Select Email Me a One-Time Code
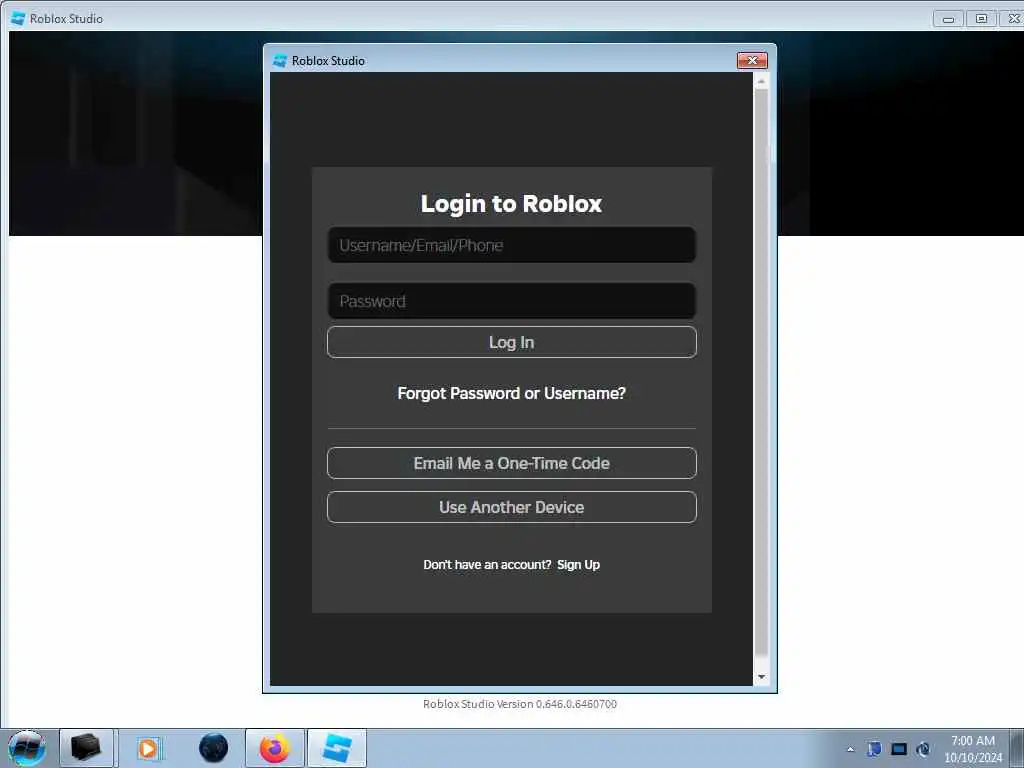 point(511,463)
